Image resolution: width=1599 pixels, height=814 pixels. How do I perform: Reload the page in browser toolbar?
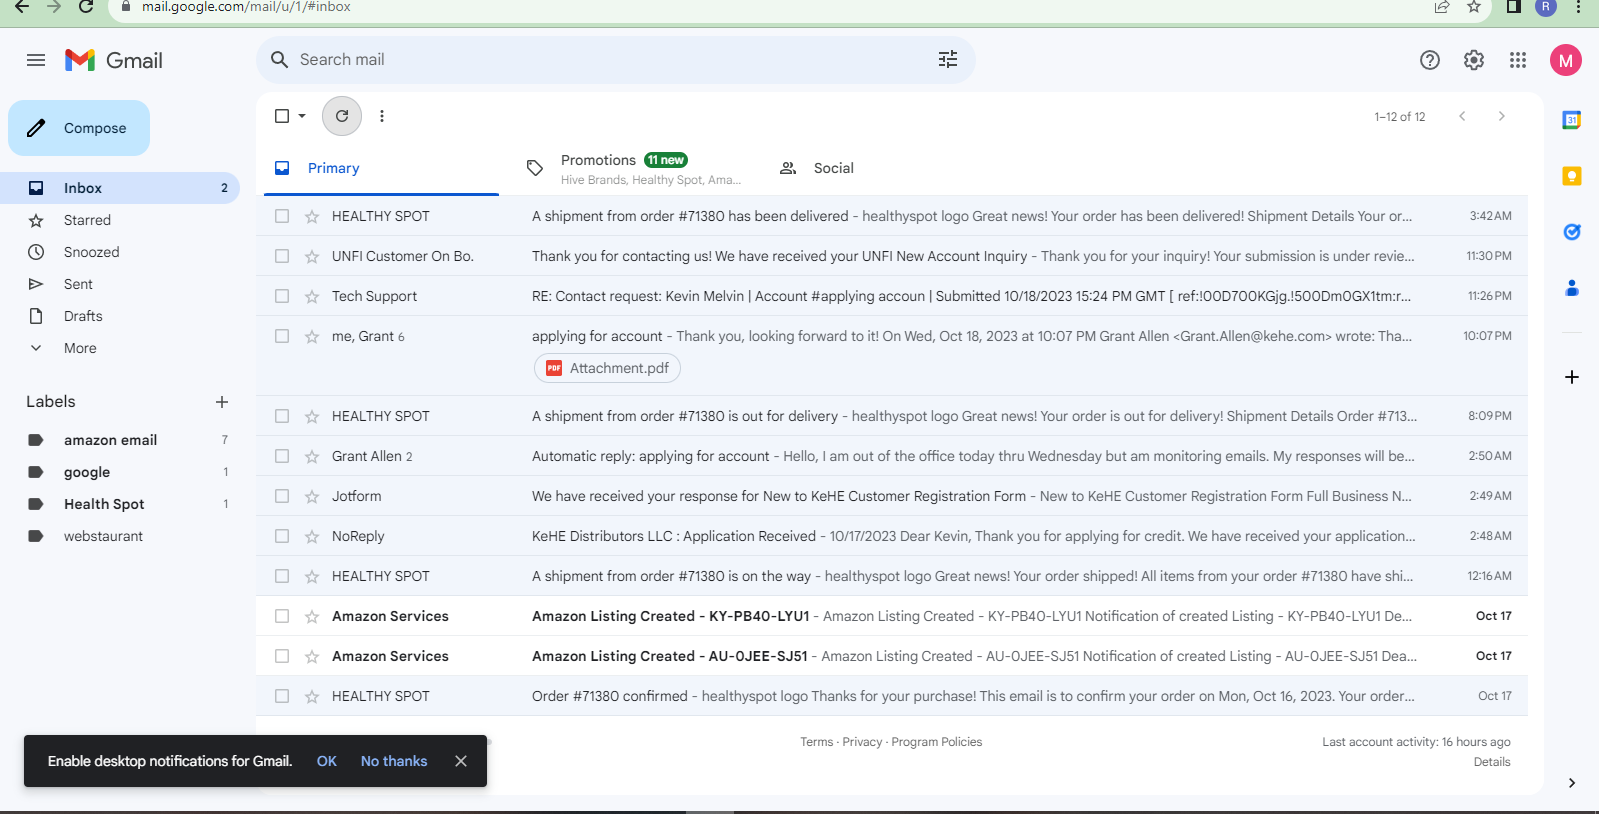pyautogui.click(x=86, y=6)
